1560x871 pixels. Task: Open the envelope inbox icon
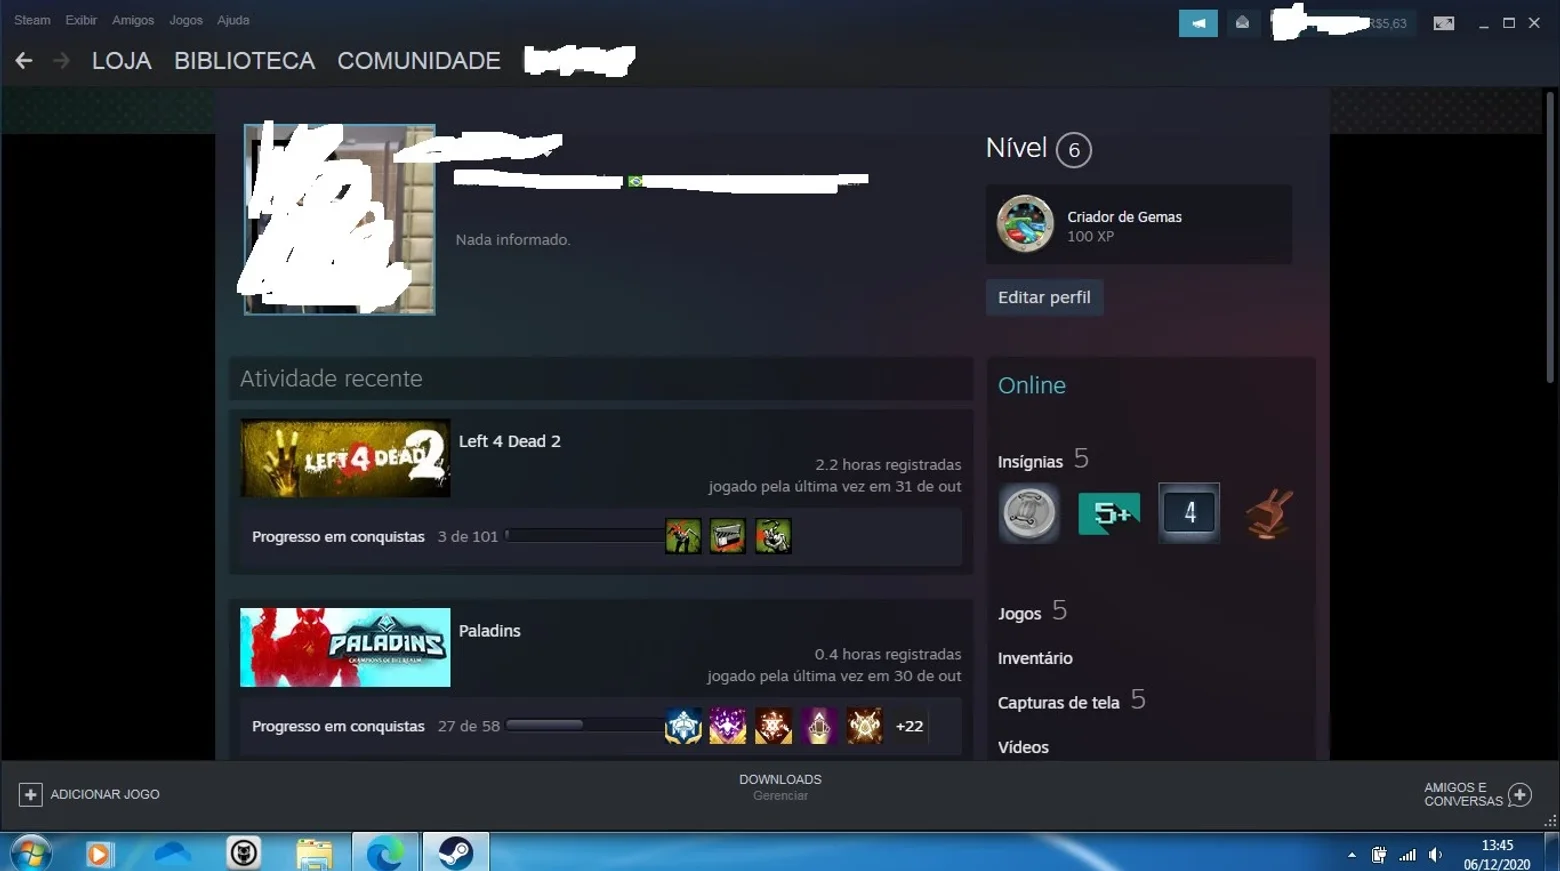[1242, 23]
